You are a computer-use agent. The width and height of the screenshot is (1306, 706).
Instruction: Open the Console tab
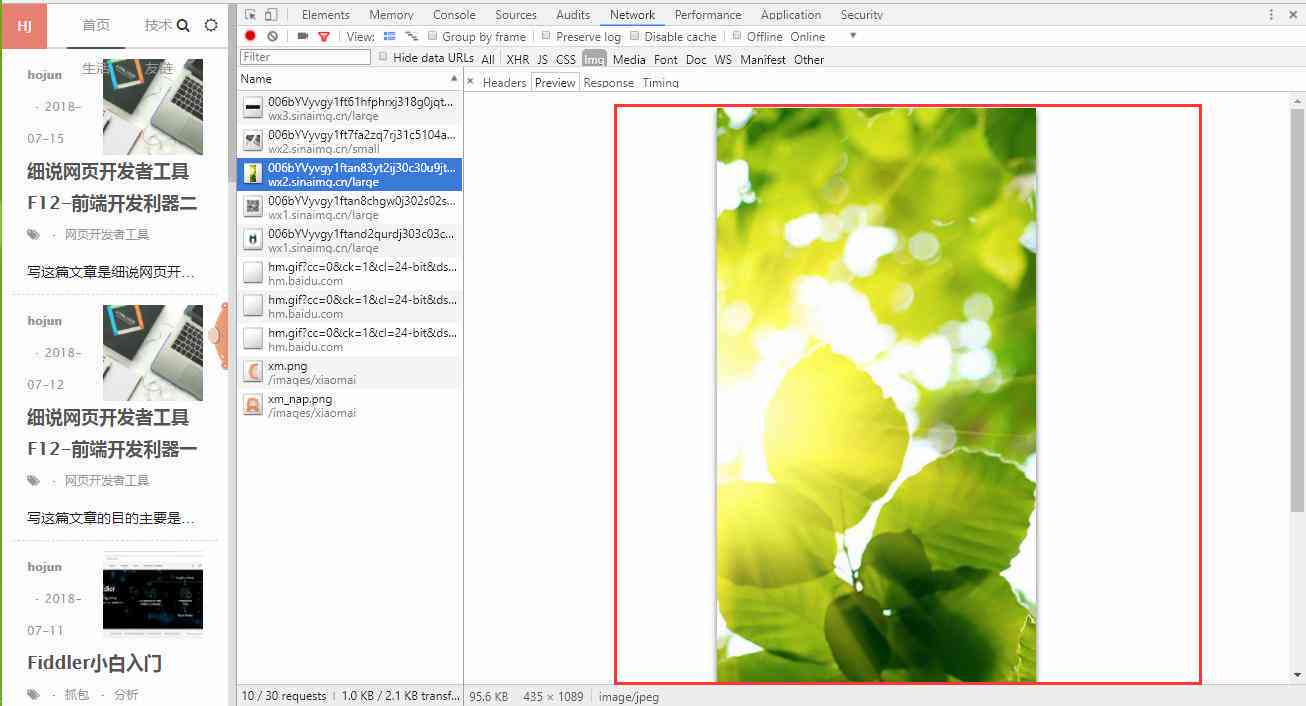click(454, 15)
